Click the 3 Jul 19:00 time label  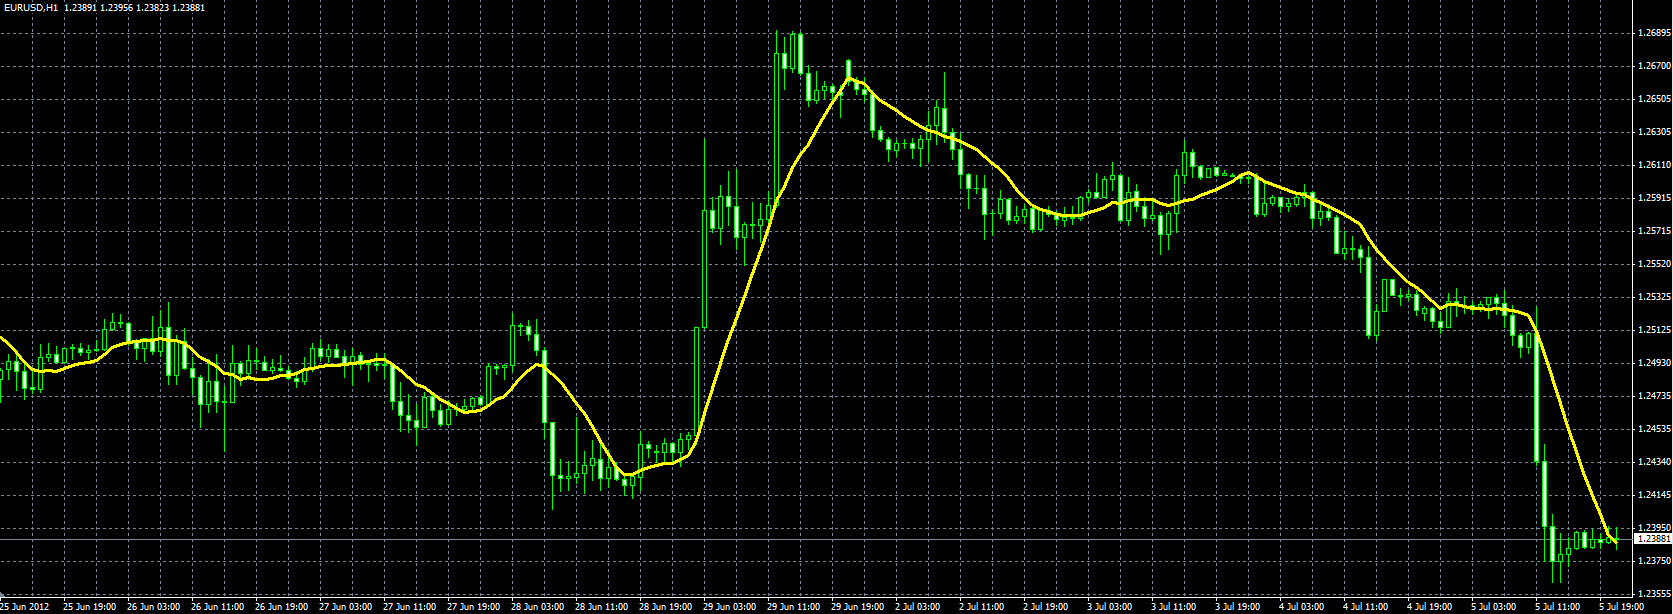[1239, 606]
